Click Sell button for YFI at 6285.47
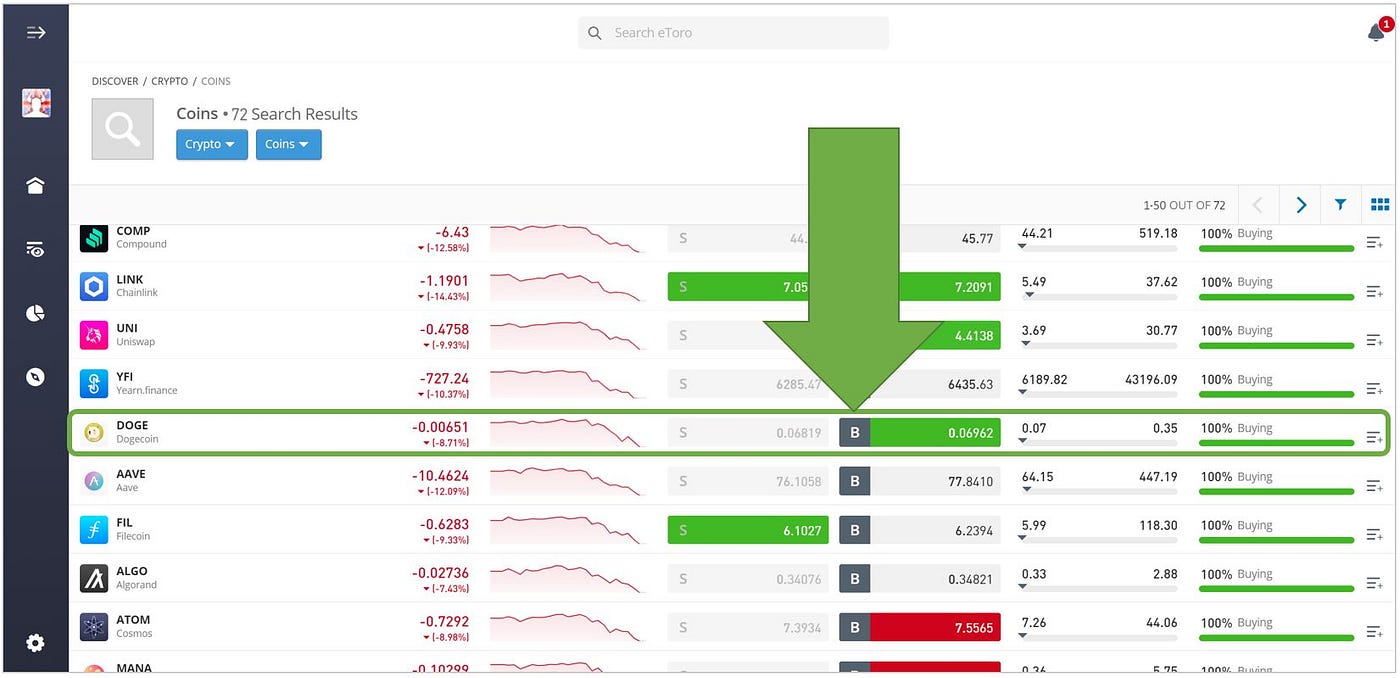This screenshot has width=1400, height=678. point(748,384)
